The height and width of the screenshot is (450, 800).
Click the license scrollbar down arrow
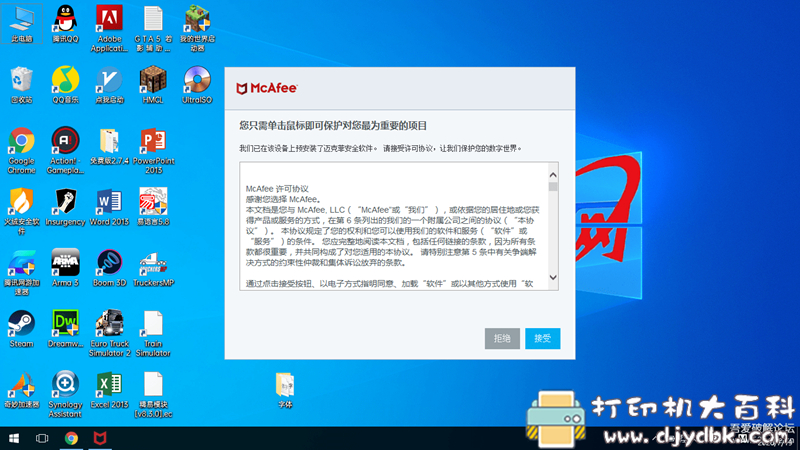pyautogui.click(x=553, y=277)
